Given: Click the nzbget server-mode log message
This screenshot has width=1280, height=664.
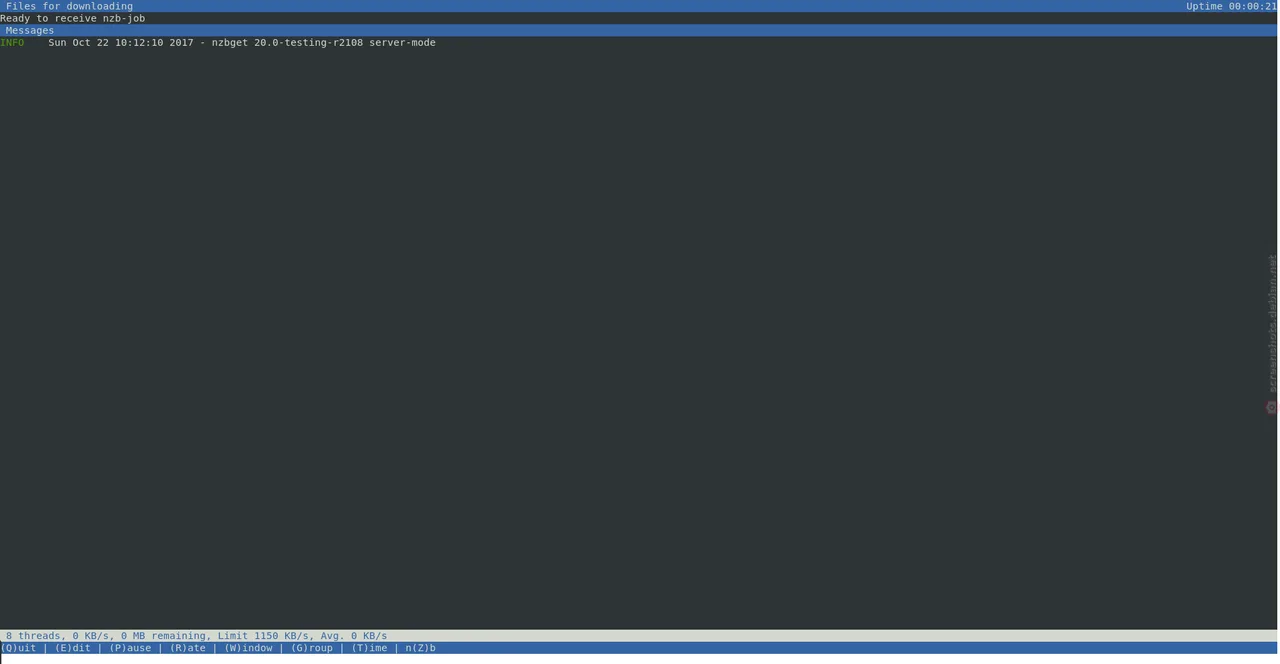Looking at the screenshot, I should tap(242, 42).
